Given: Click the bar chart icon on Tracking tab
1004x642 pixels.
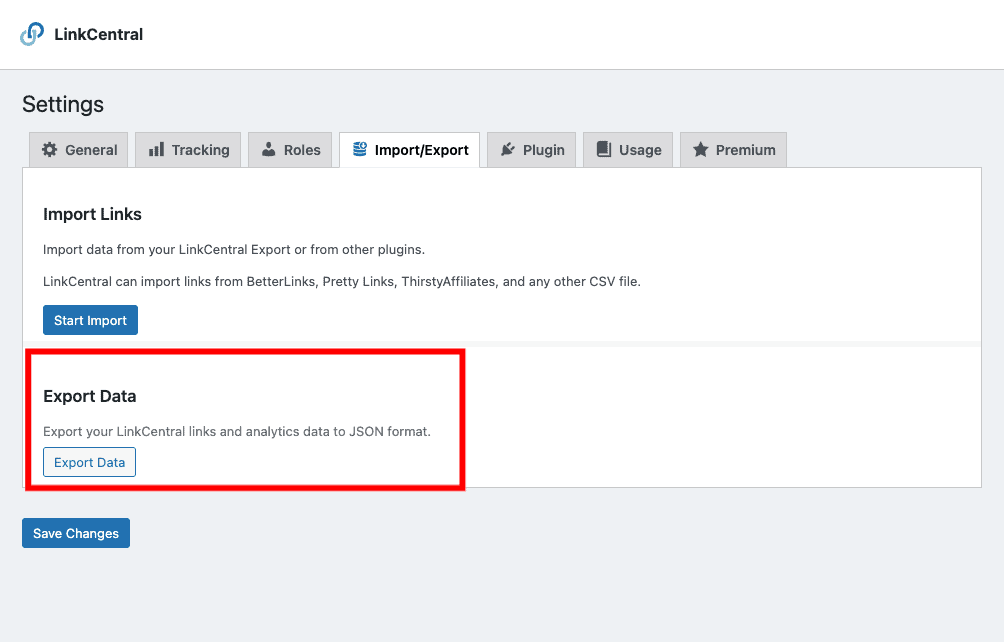Looking at the screenshot, I should click(156, 150).
